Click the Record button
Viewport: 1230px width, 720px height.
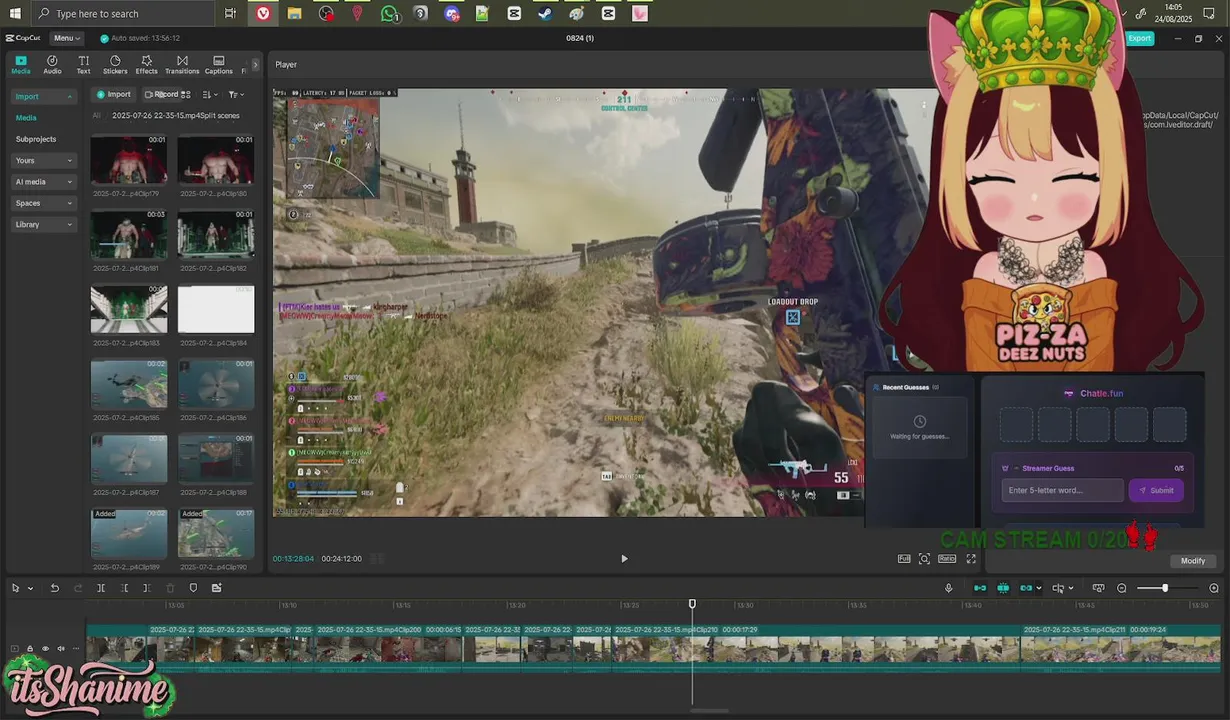[161, 94]
